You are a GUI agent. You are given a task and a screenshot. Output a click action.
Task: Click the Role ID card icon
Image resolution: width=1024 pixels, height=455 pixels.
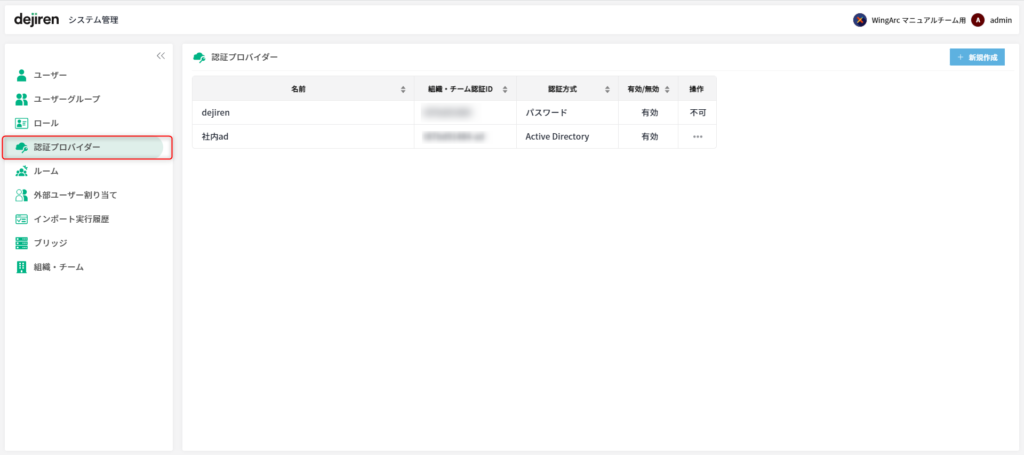(22, 123)
